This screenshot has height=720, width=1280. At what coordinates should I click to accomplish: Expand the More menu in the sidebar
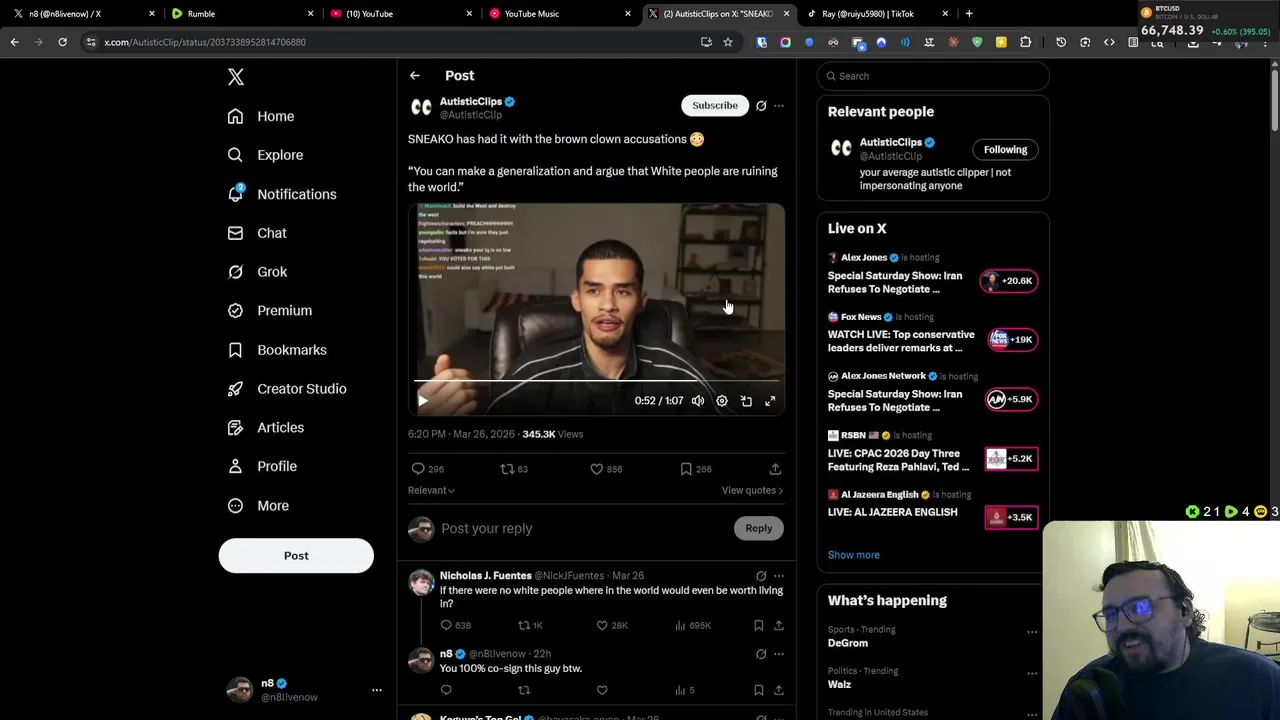coord(257,506)
